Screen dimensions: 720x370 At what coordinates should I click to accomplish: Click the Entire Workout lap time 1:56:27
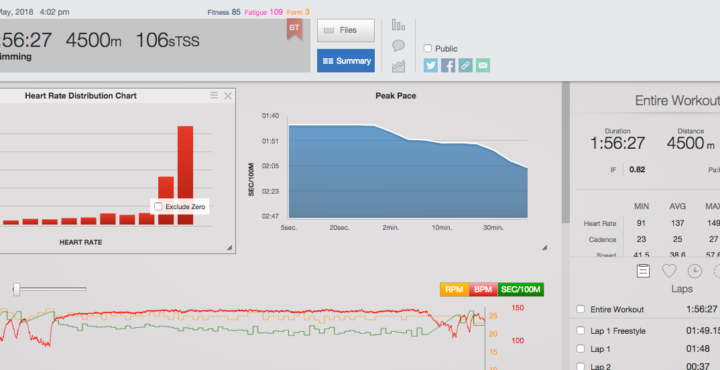(x=702, y=309)
